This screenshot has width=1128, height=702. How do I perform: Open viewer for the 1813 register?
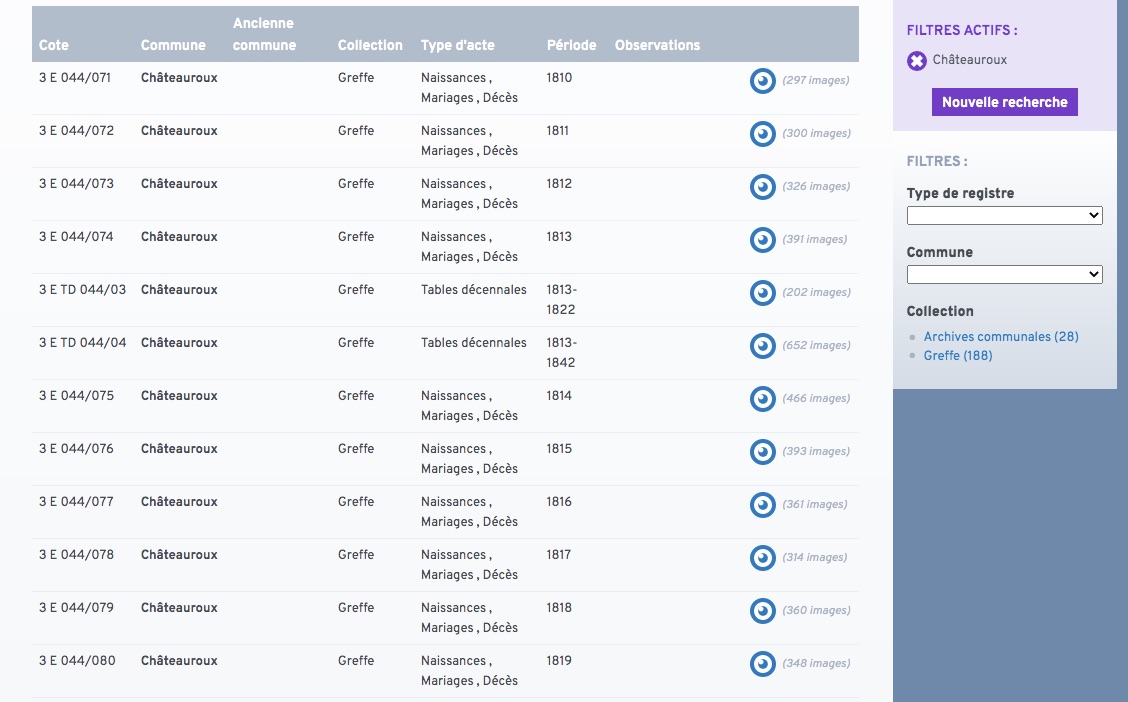click(762, 240)
